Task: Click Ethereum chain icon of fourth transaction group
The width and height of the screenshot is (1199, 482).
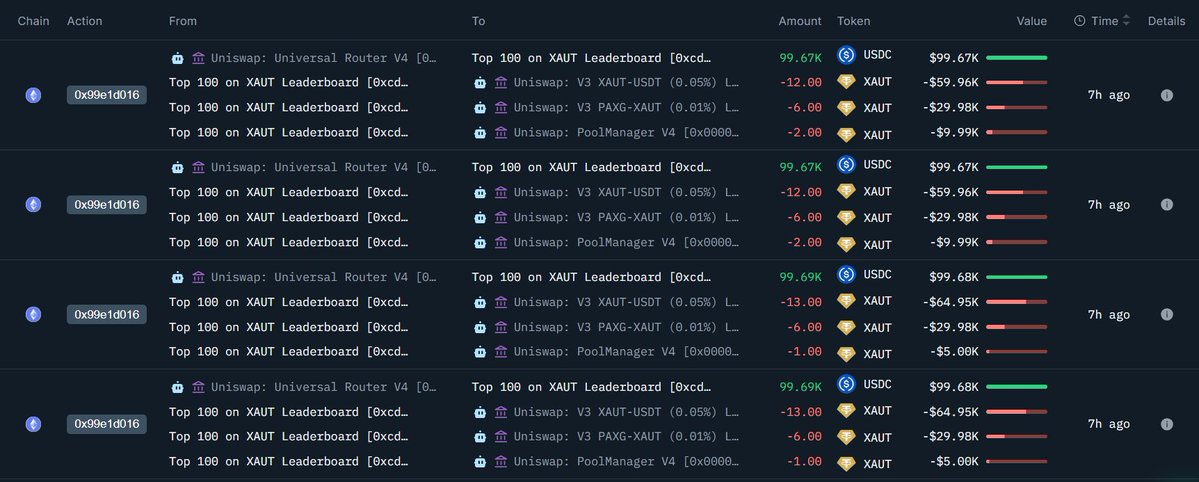Action: 34,424
